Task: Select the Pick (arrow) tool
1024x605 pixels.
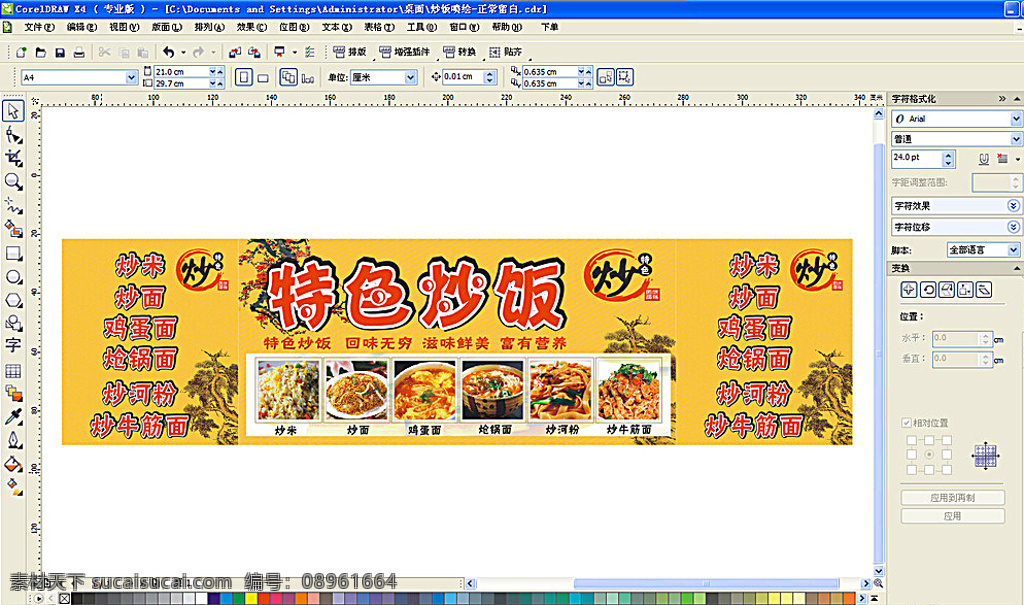Action: coord(13,111)
